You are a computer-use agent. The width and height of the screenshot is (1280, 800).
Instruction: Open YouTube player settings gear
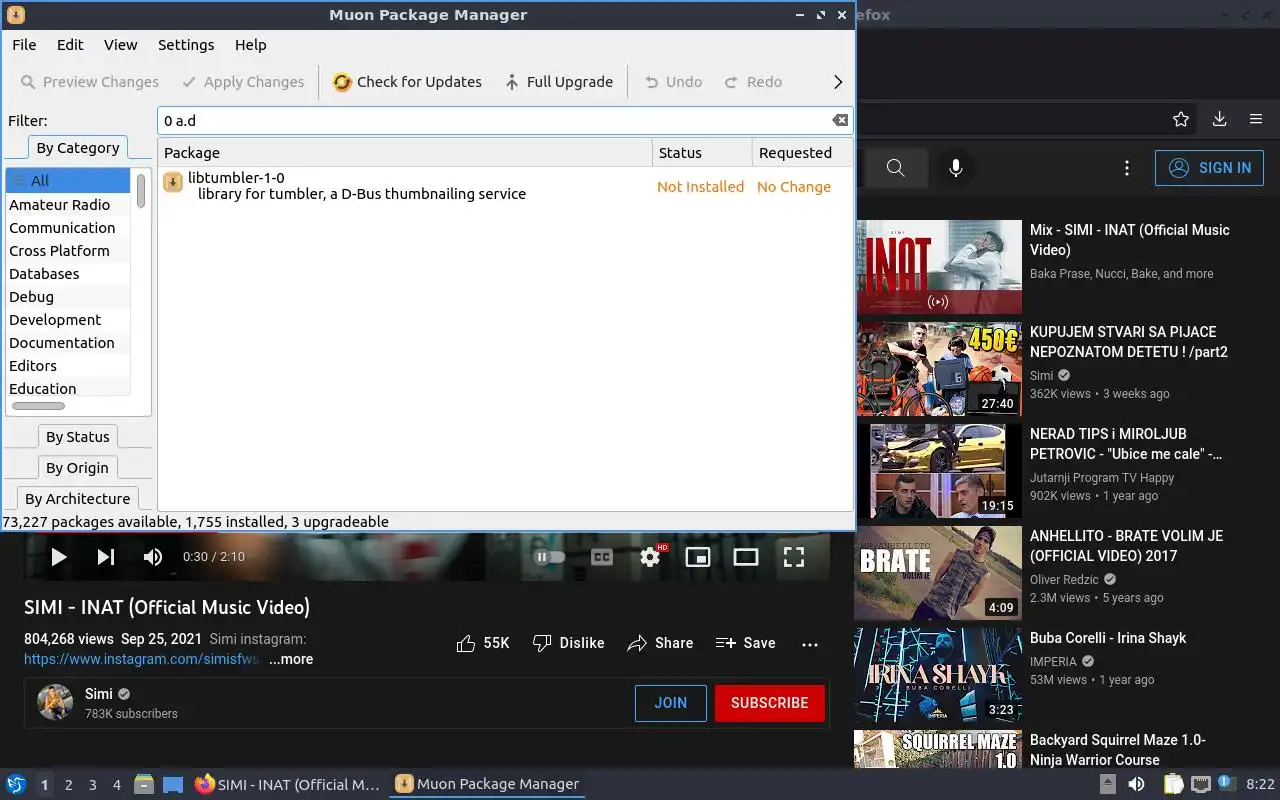(650, 557)
